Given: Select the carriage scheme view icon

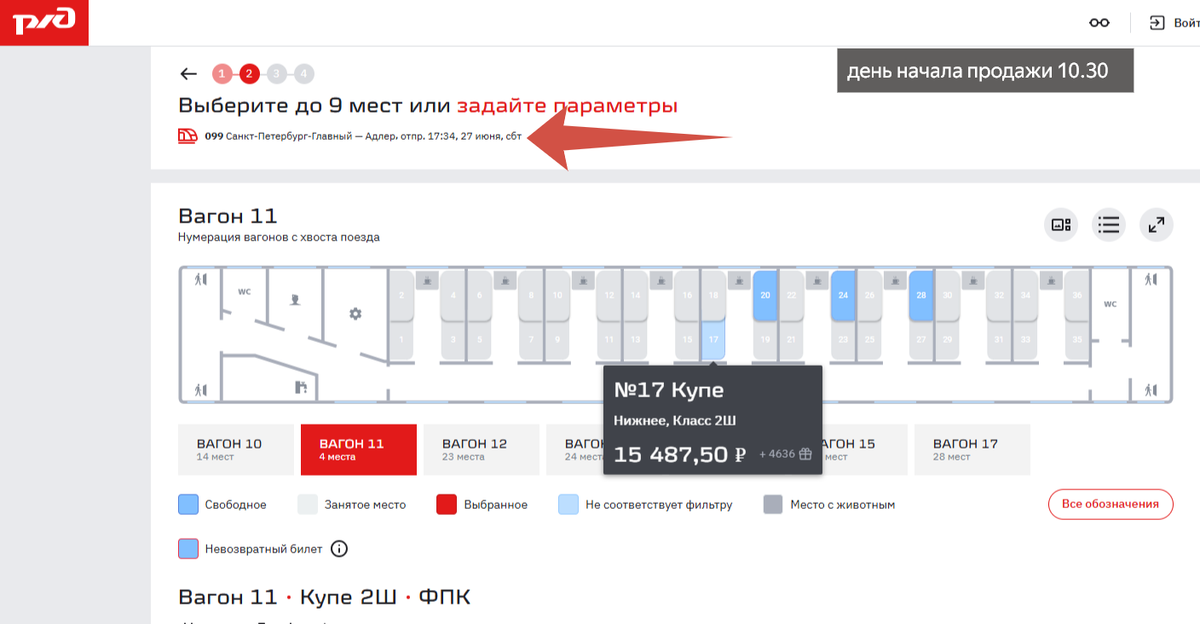Looking at the screenshot, I should coord(1060,225).
